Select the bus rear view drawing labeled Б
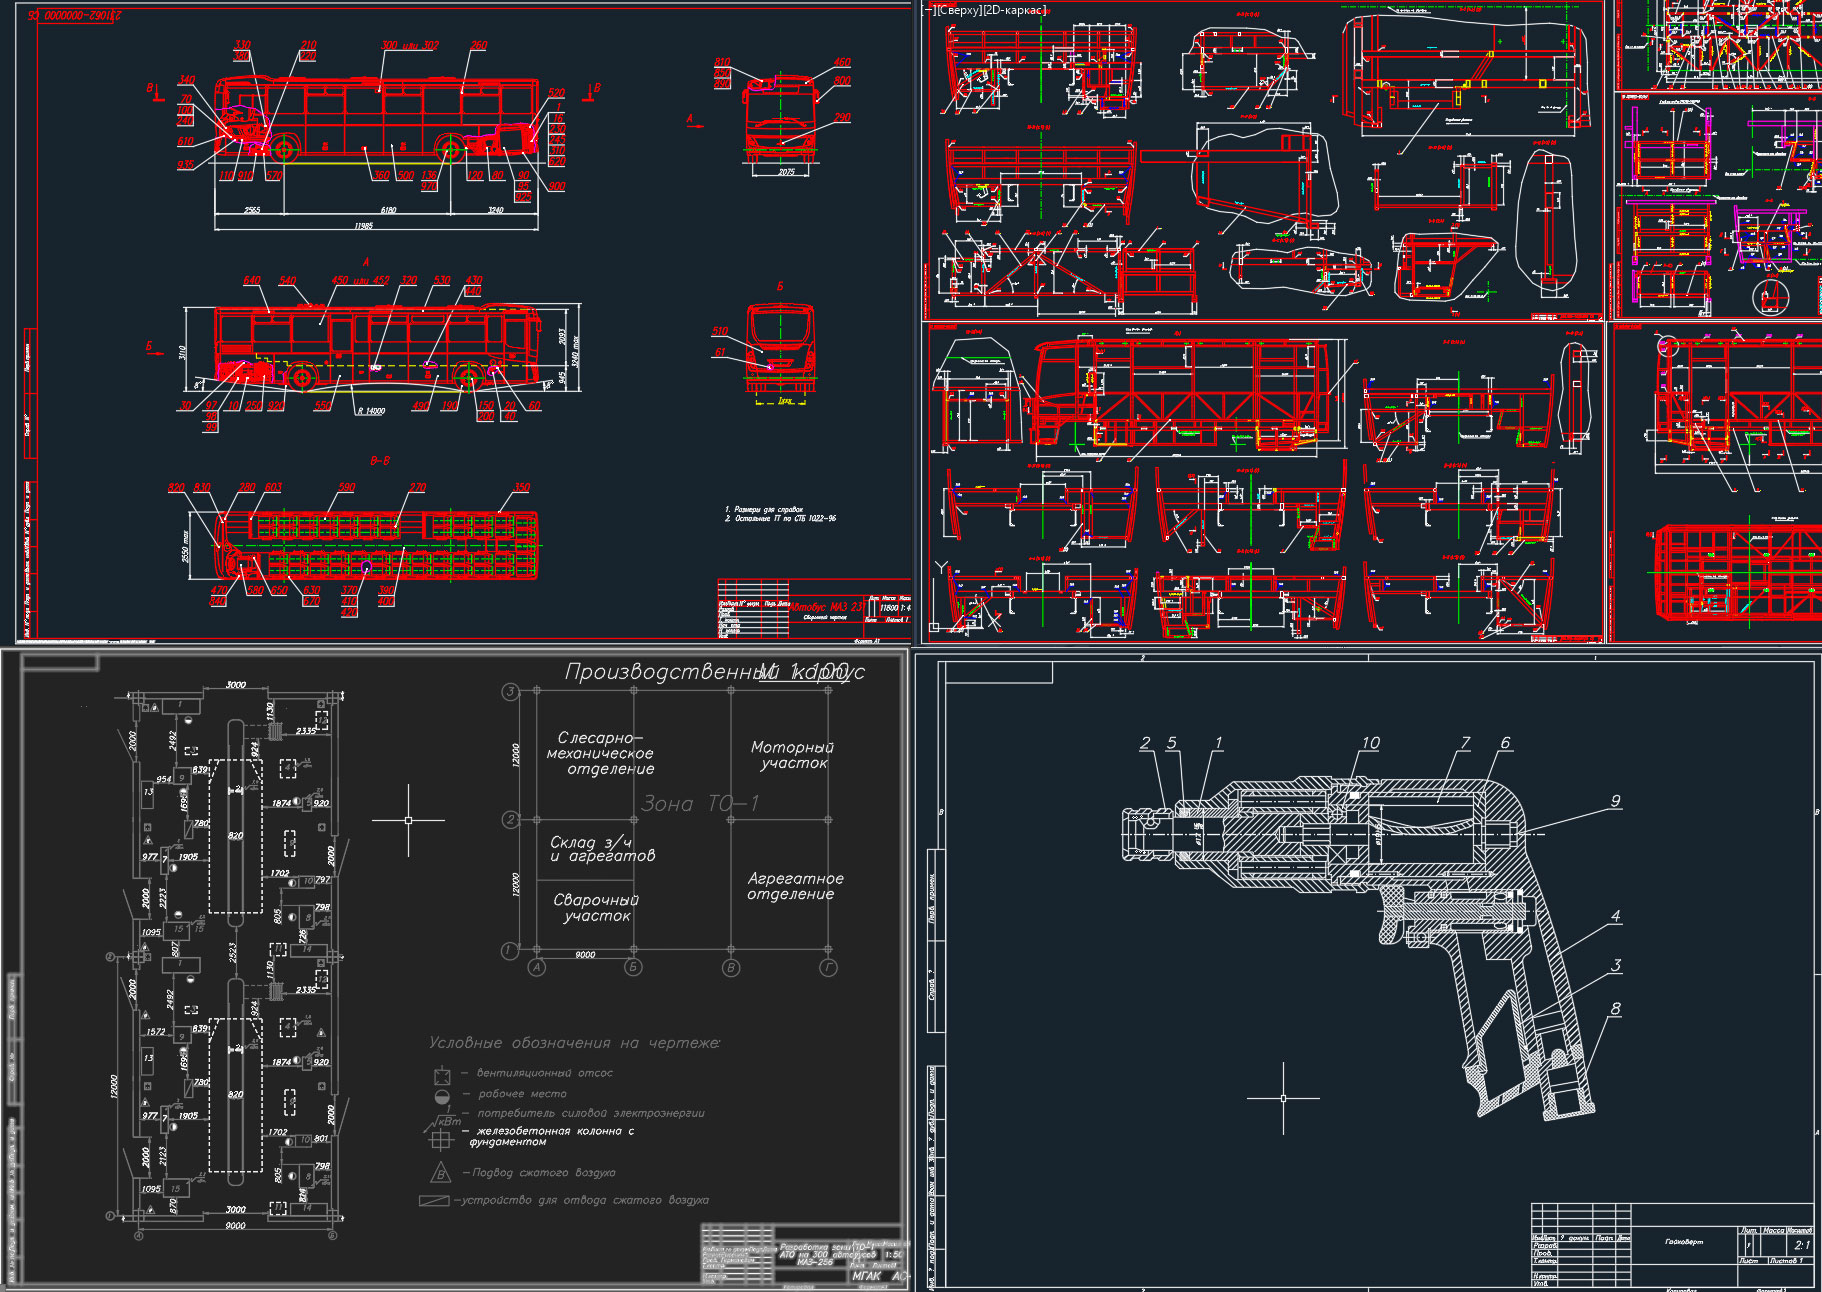 pos(781,350)
